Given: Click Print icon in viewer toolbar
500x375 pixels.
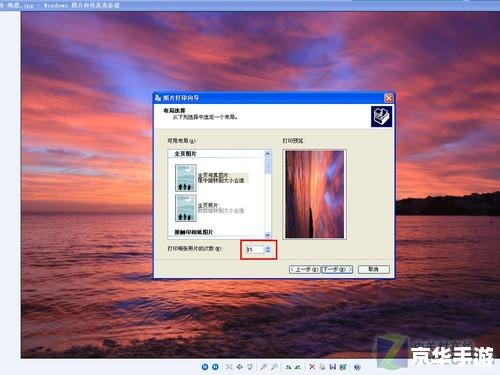Looking at the screenshot, I should (322, 367).
